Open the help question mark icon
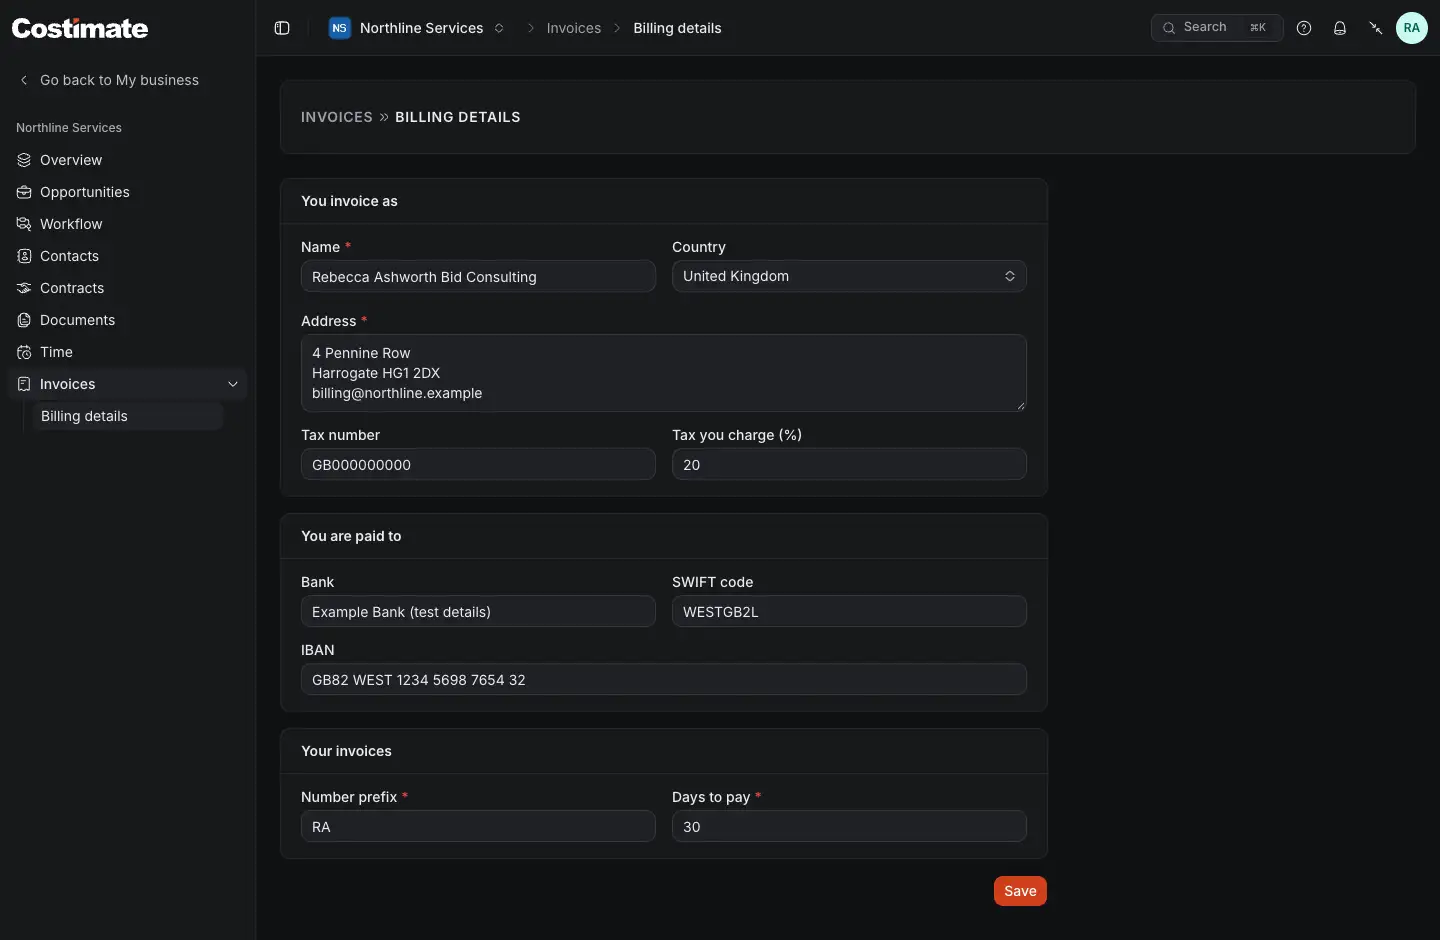This screenshot has width=1440, height=940. (x=1304, y=28)
